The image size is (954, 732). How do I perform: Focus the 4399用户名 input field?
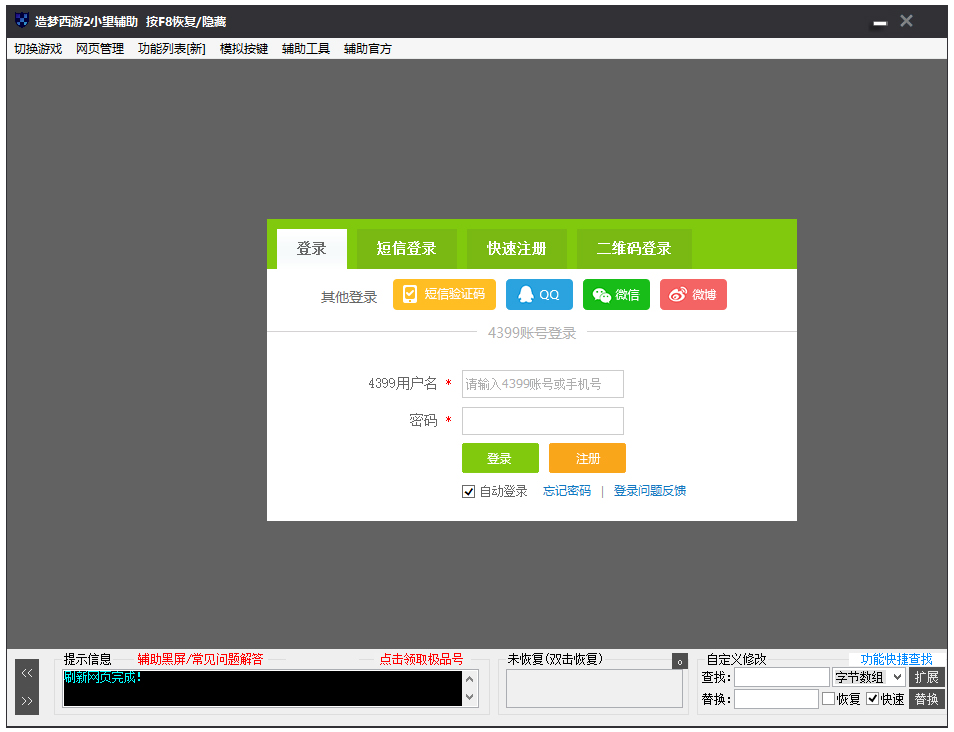click(543, 384)
